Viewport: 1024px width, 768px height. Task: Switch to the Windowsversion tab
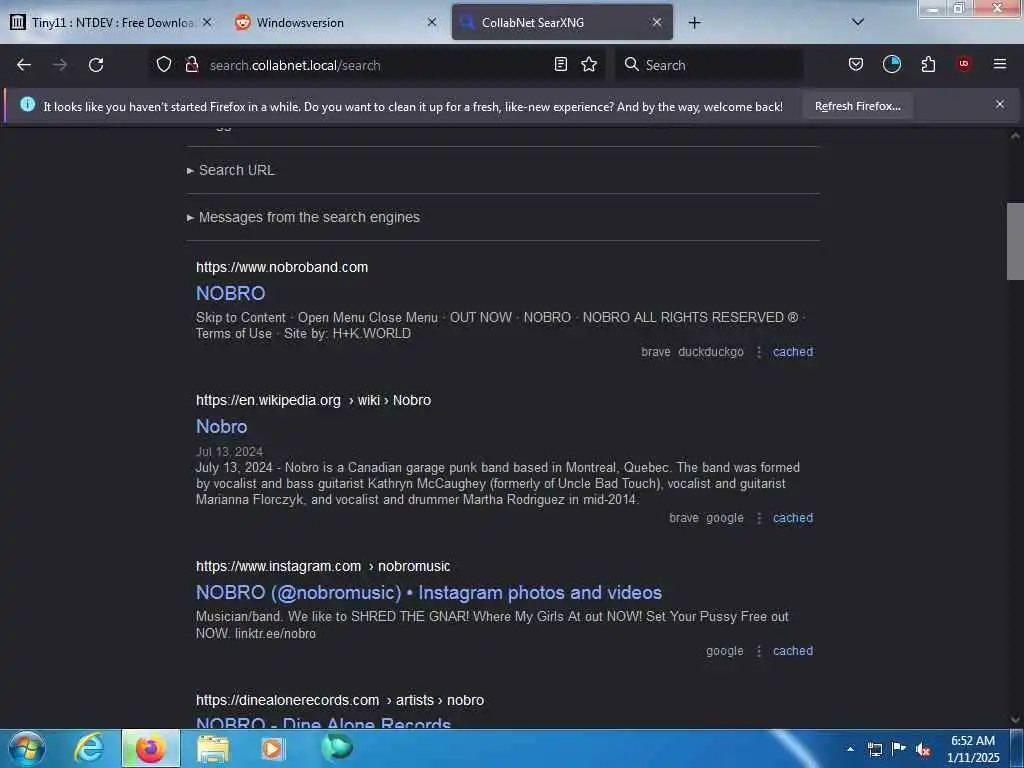(x=336, y=23)
